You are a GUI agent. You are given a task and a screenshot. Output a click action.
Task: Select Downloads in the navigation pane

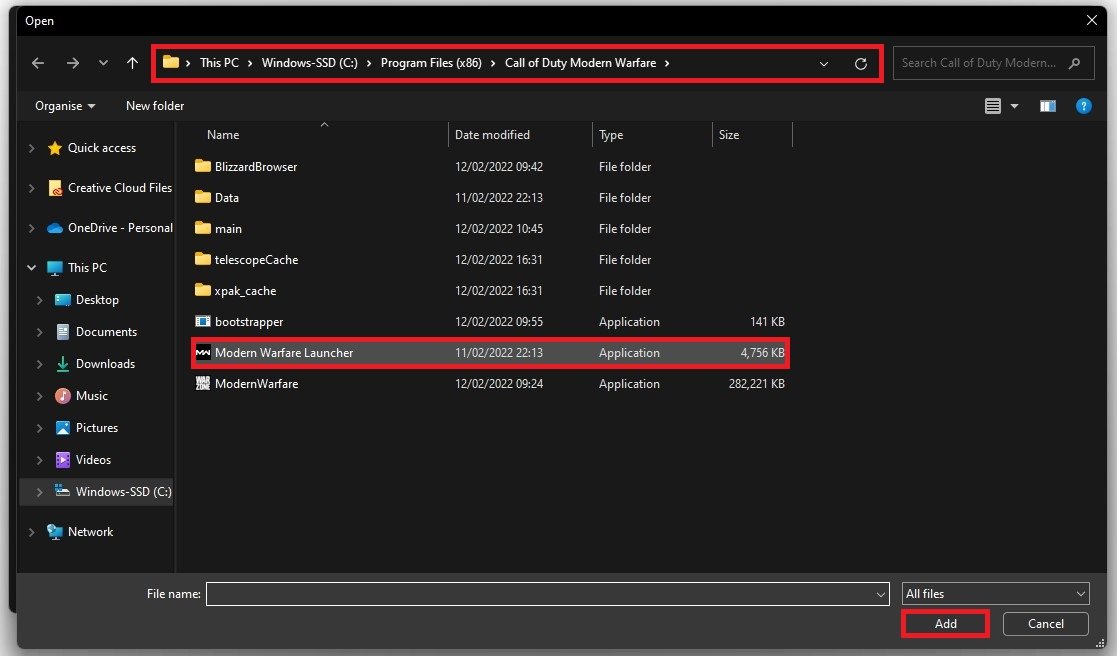pyautogui.click(x=105, y=364)
